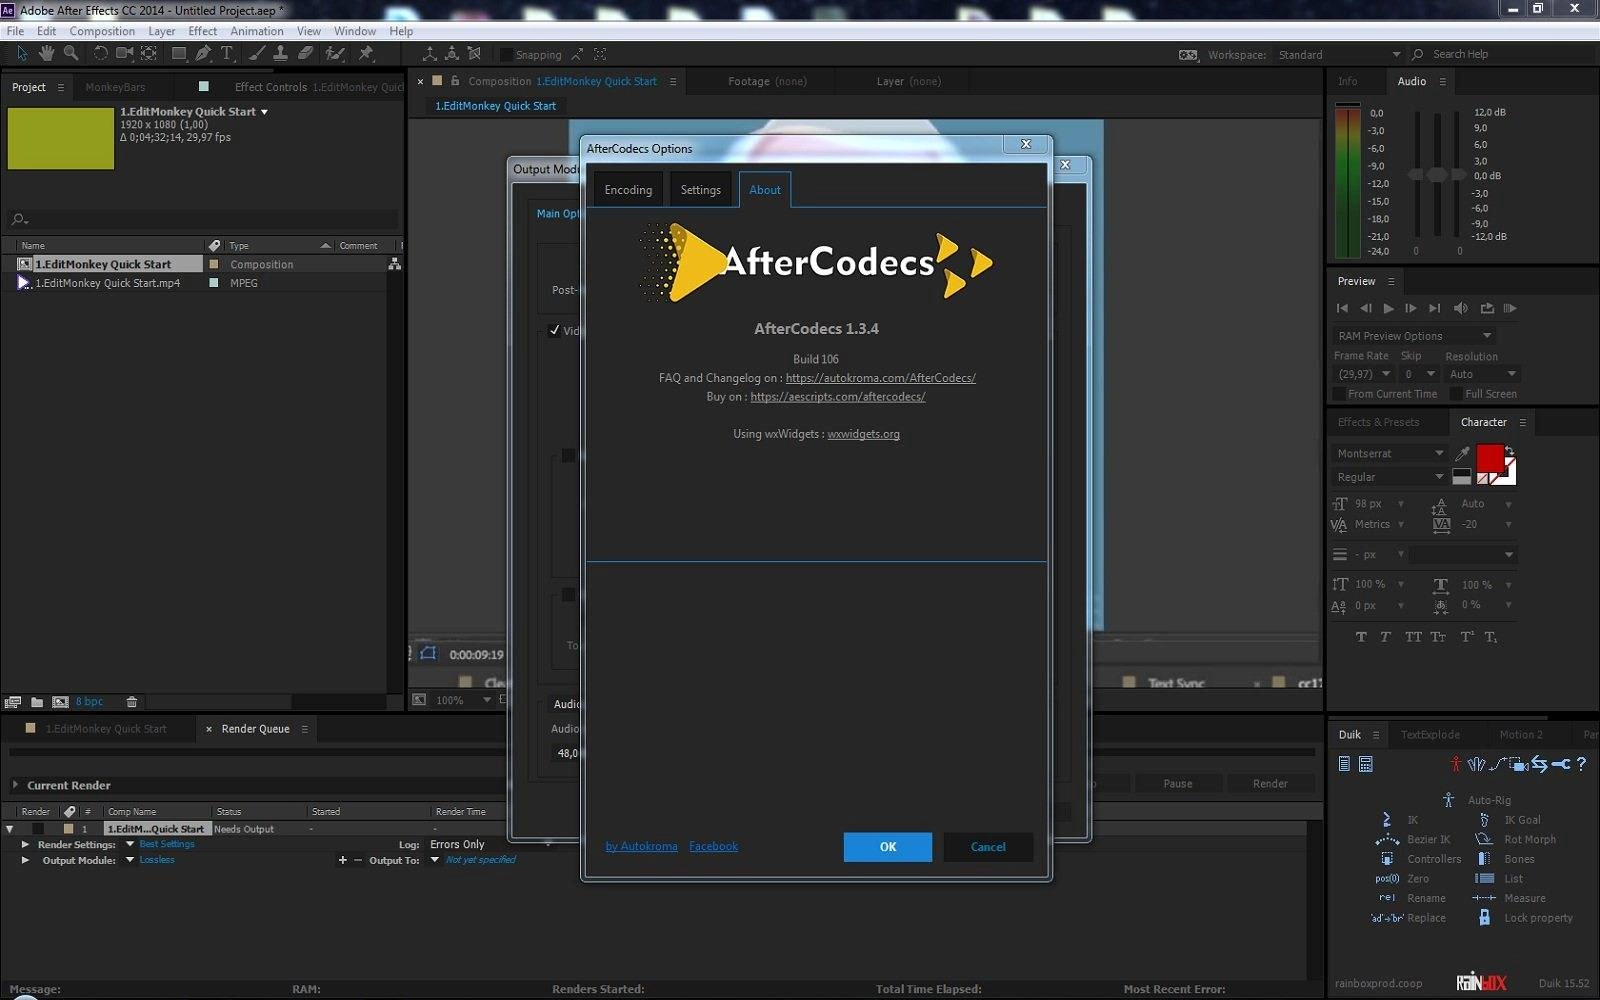Click Duik IK Goal foot icon
1600x1000 pixels.
tap(1484, 820)
